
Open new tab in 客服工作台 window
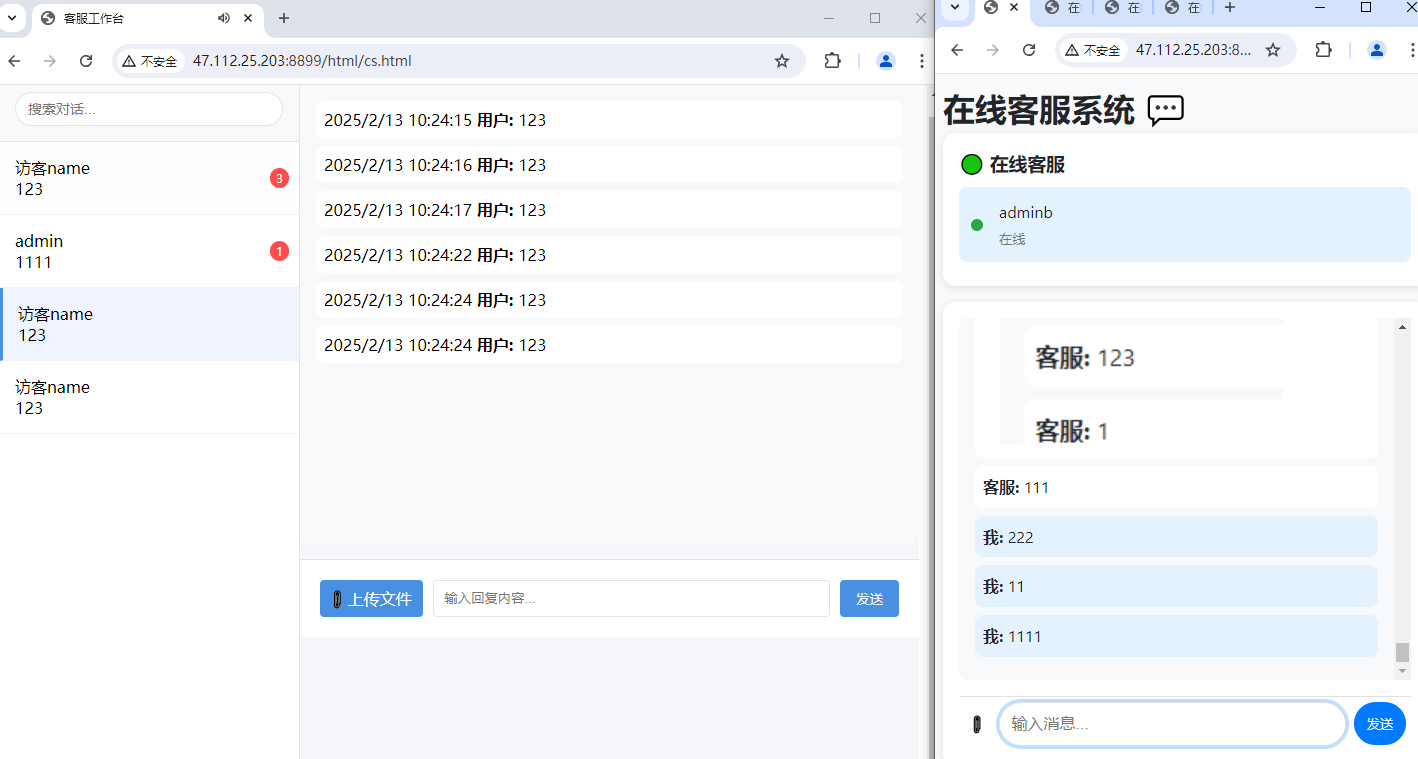284,18
